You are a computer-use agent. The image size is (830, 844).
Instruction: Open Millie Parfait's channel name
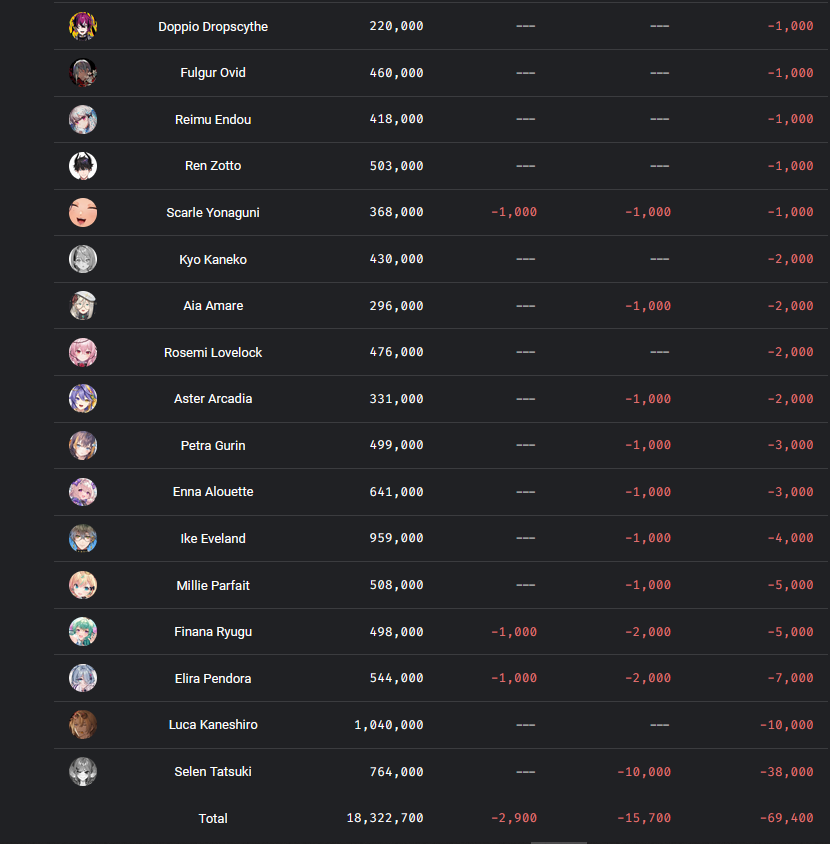[213, 586]
